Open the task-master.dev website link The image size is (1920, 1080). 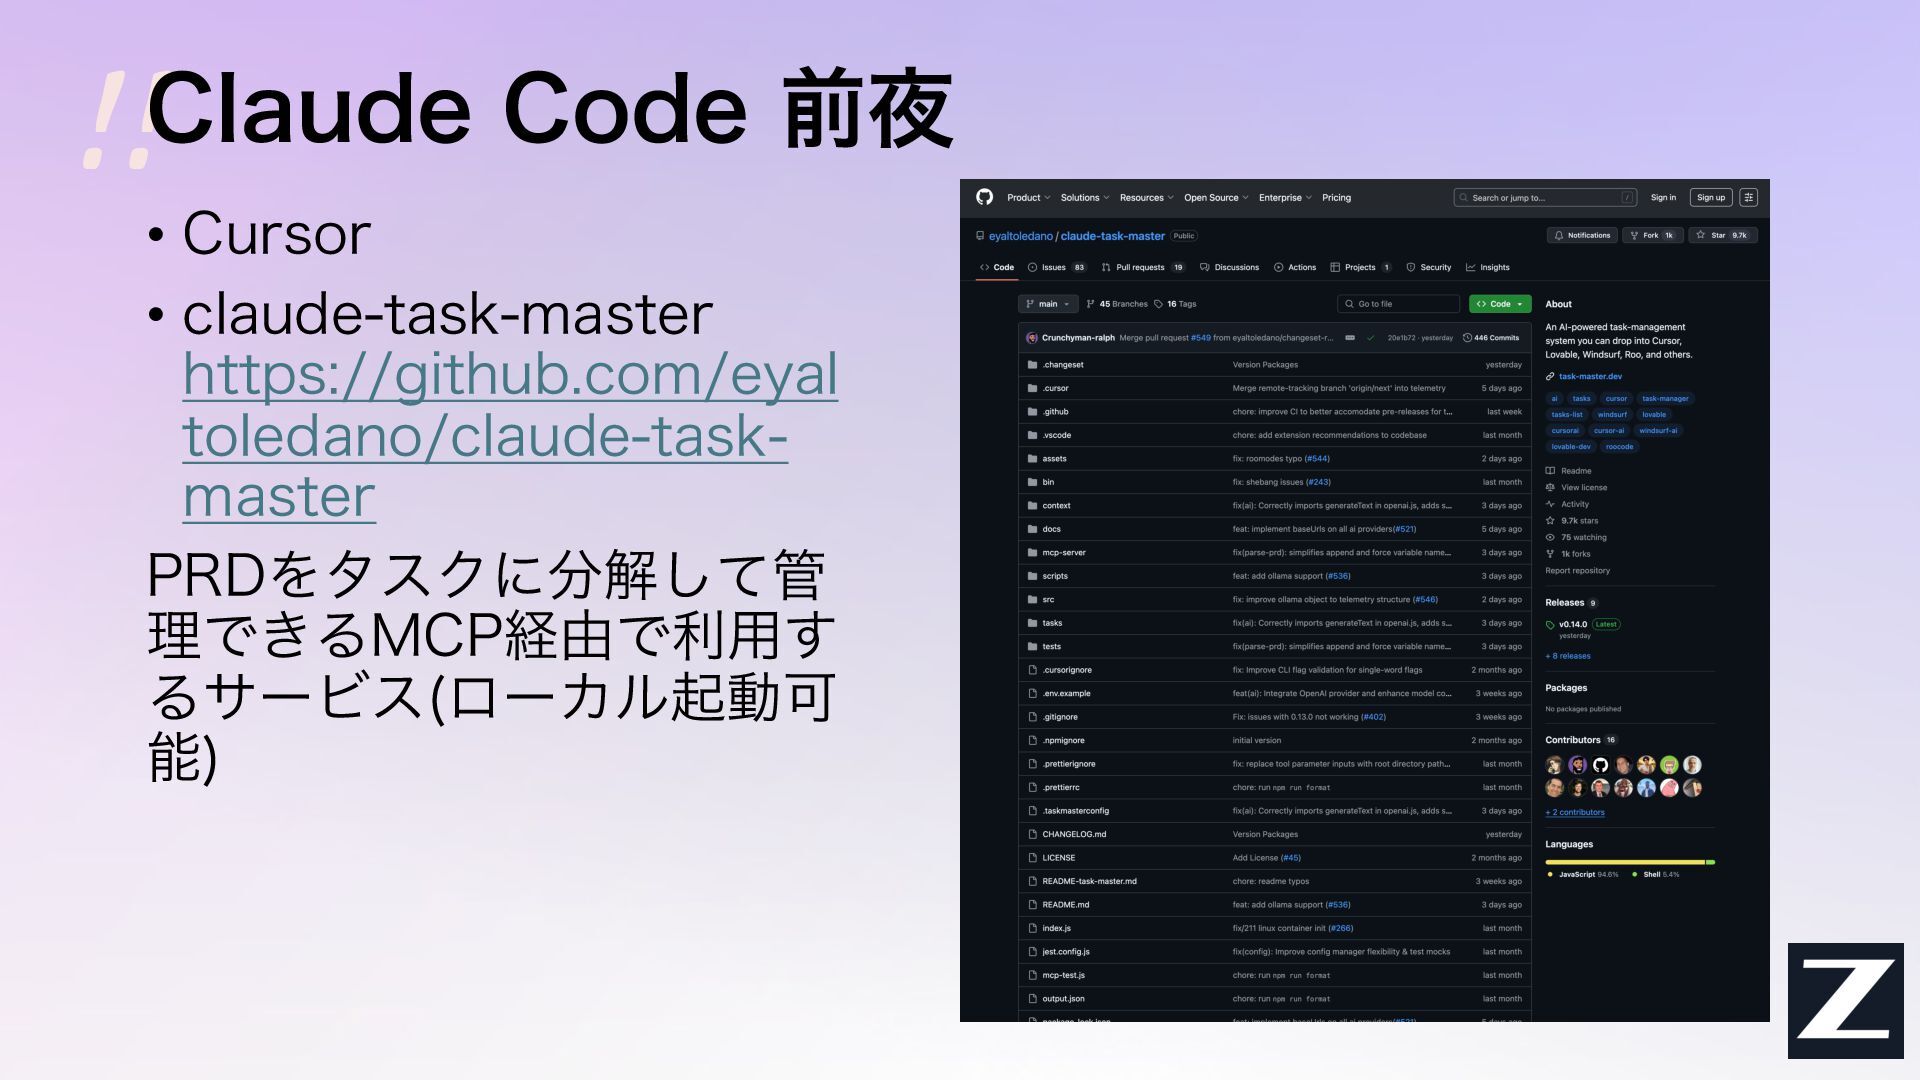[1590, 377]
